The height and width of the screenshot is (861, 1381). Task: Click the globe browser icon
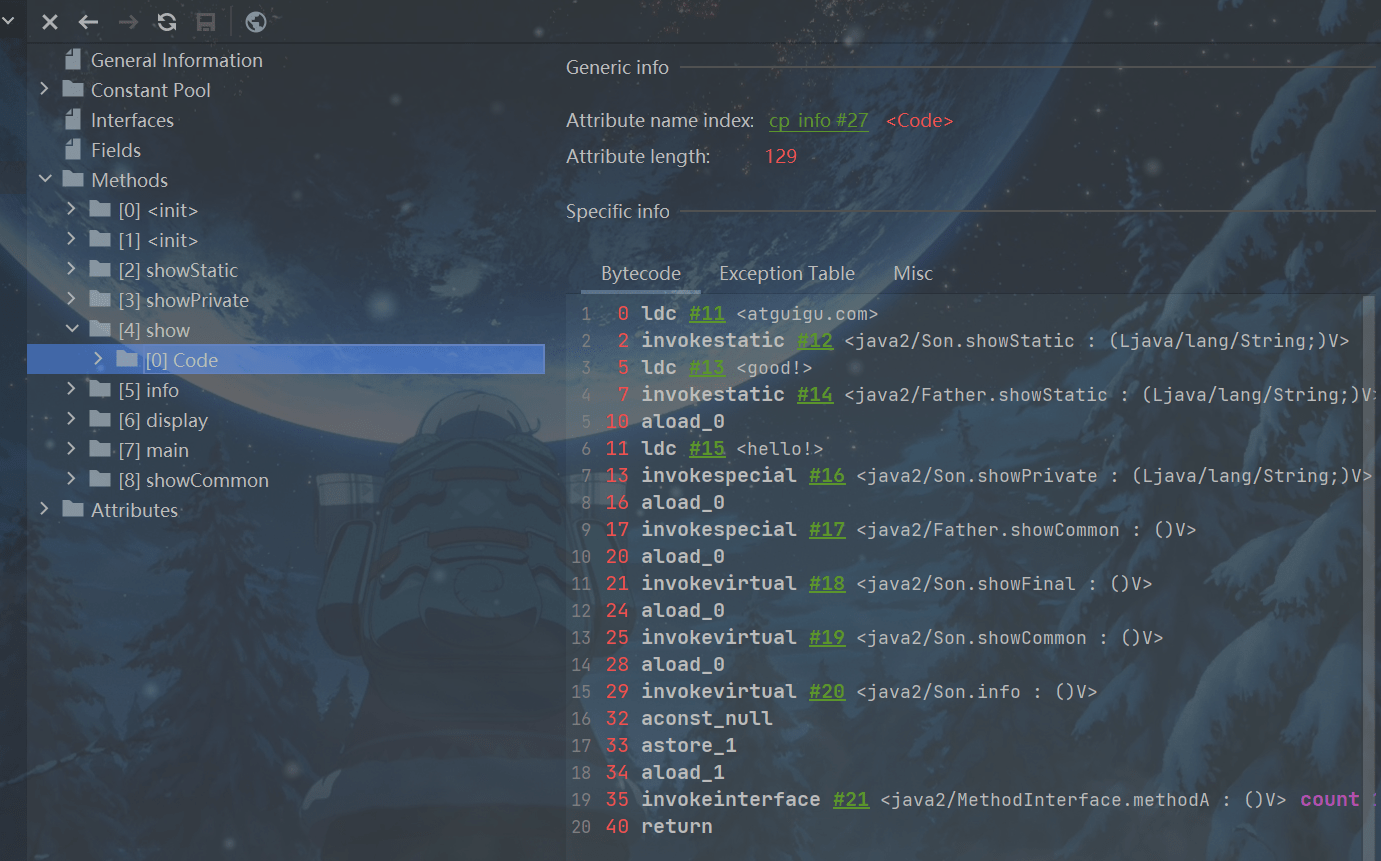point(256,22)
